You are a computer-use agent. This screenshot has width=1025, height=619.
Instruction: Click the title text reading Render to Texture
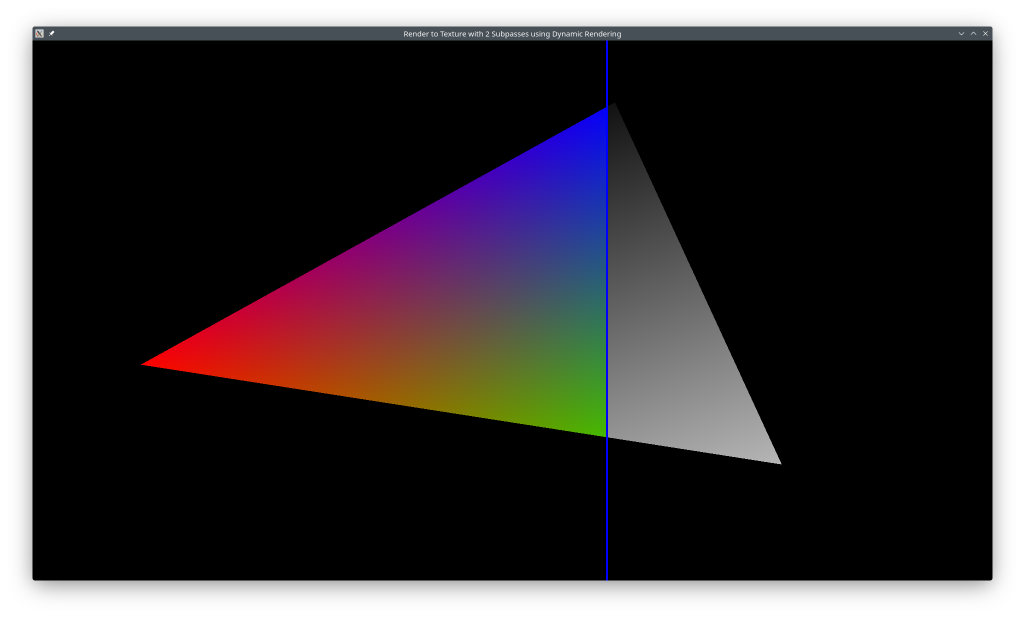(512, 33)
